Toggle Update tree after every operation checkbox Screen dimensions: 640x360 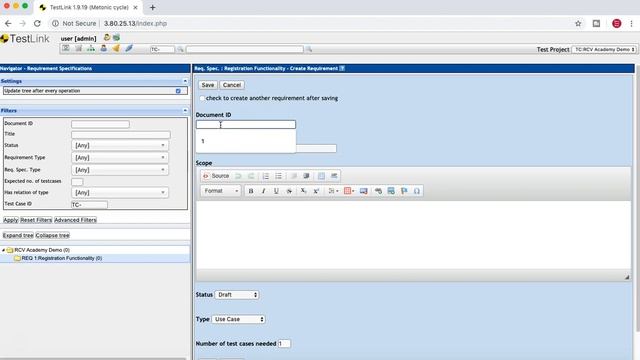point(178,91)
